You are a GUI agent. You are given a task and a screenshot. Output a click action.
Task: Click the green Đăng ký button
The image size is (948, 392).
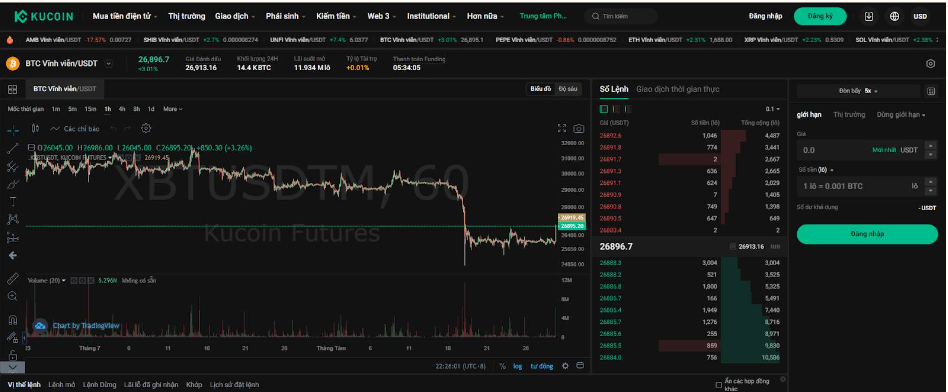[820, 16]
